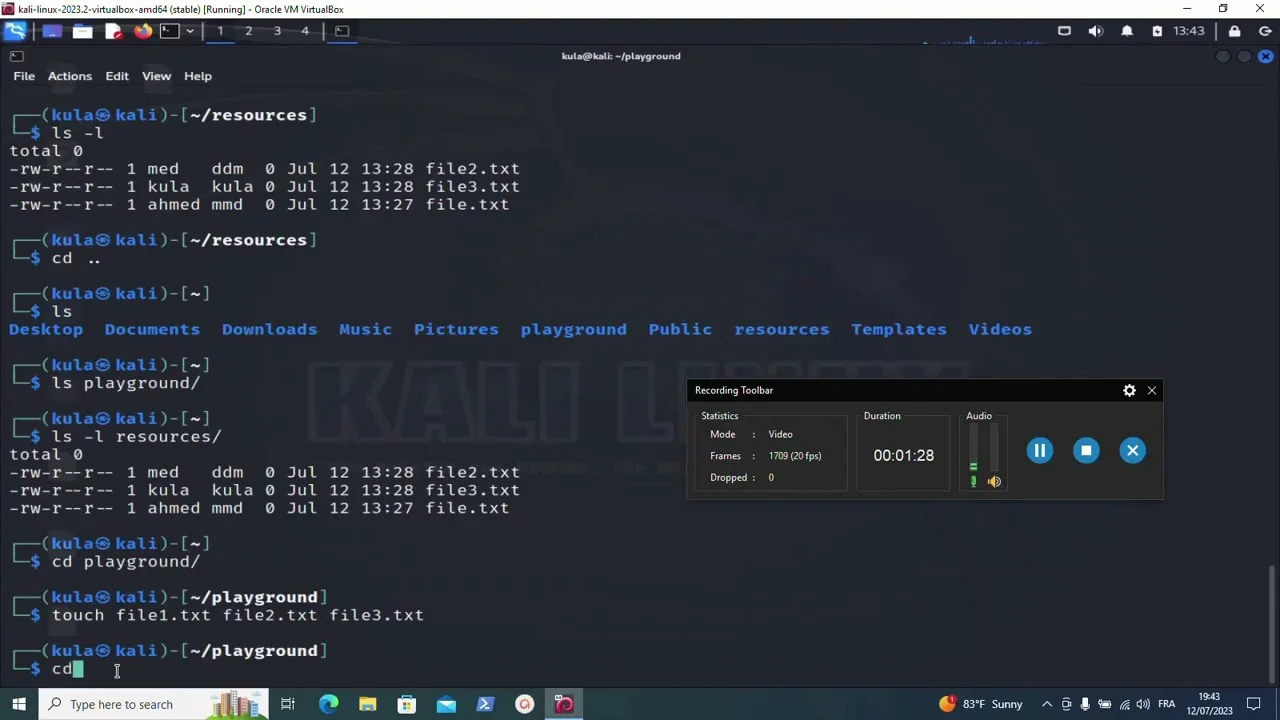Open Recording Toolbar settings gear
1280x720 pixels.
click(x=1129, y=391)
